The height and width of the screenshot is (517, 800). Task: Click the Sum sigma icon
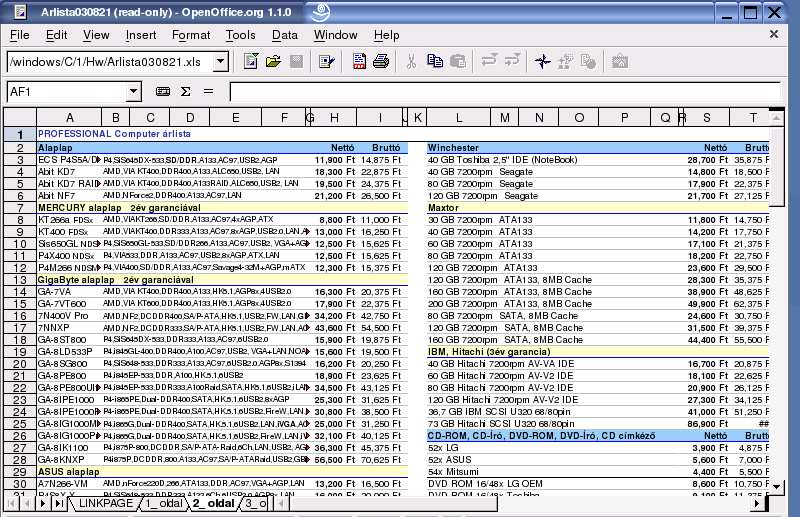coord(186,91)
